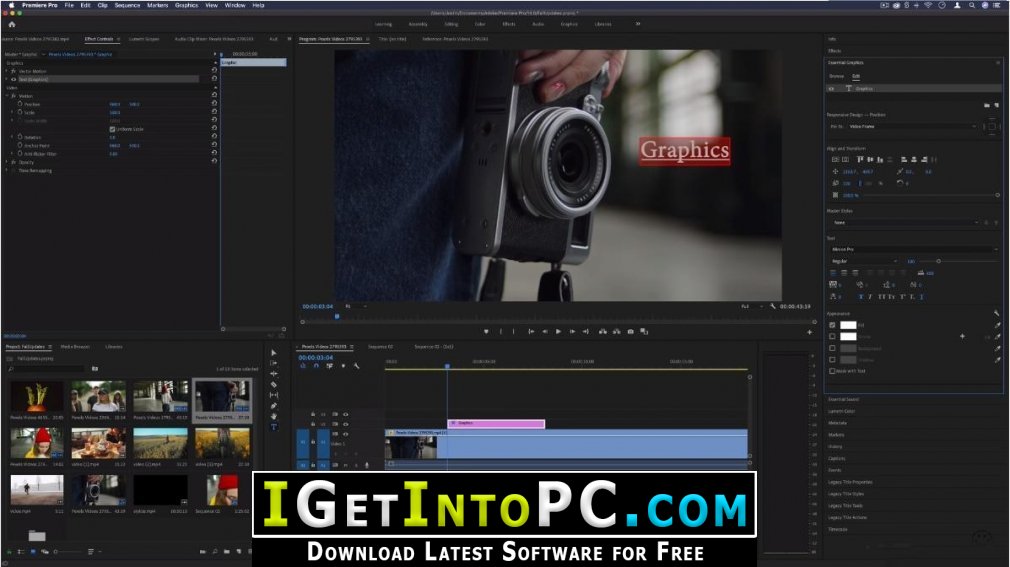Image resolution: width=1010 pixels, height=567 pixels.
Task: Expand the Opacity effect section
Action: [6, 162]
